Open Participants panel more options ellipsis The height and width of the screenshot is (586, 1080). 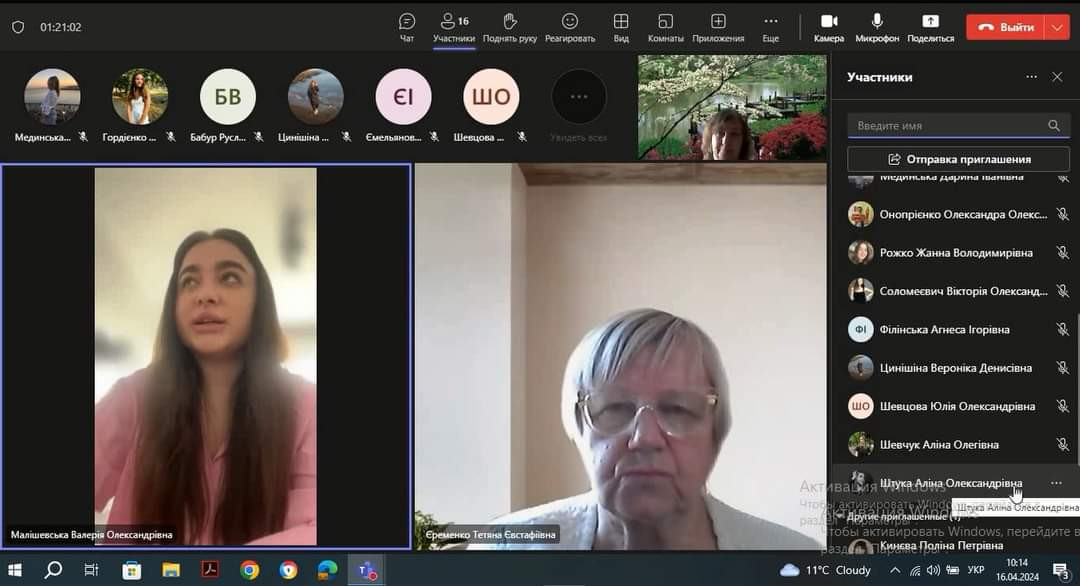[1031, 77]
